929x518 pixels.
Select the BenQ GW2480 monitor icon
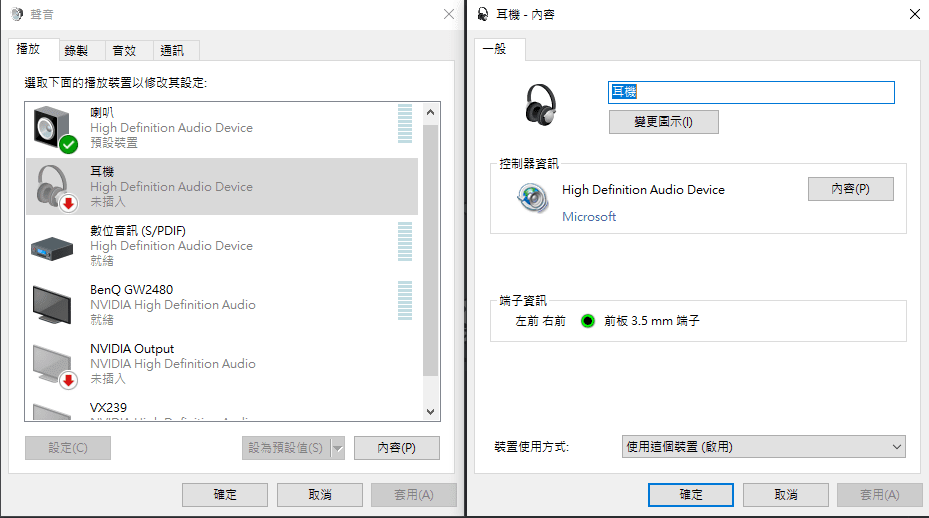click(52, 305)
